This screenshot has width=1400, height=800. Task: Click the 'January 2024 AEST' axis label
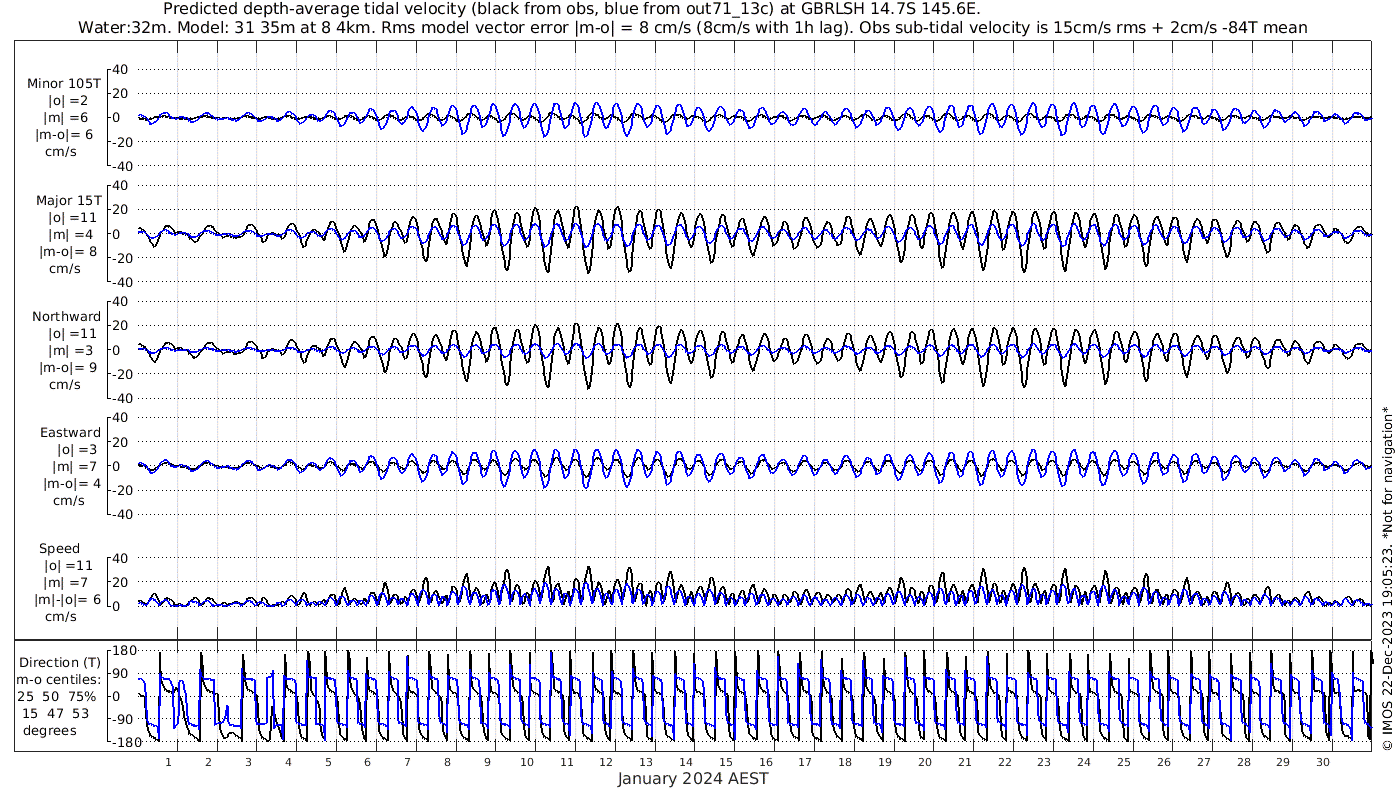(693, 778)
